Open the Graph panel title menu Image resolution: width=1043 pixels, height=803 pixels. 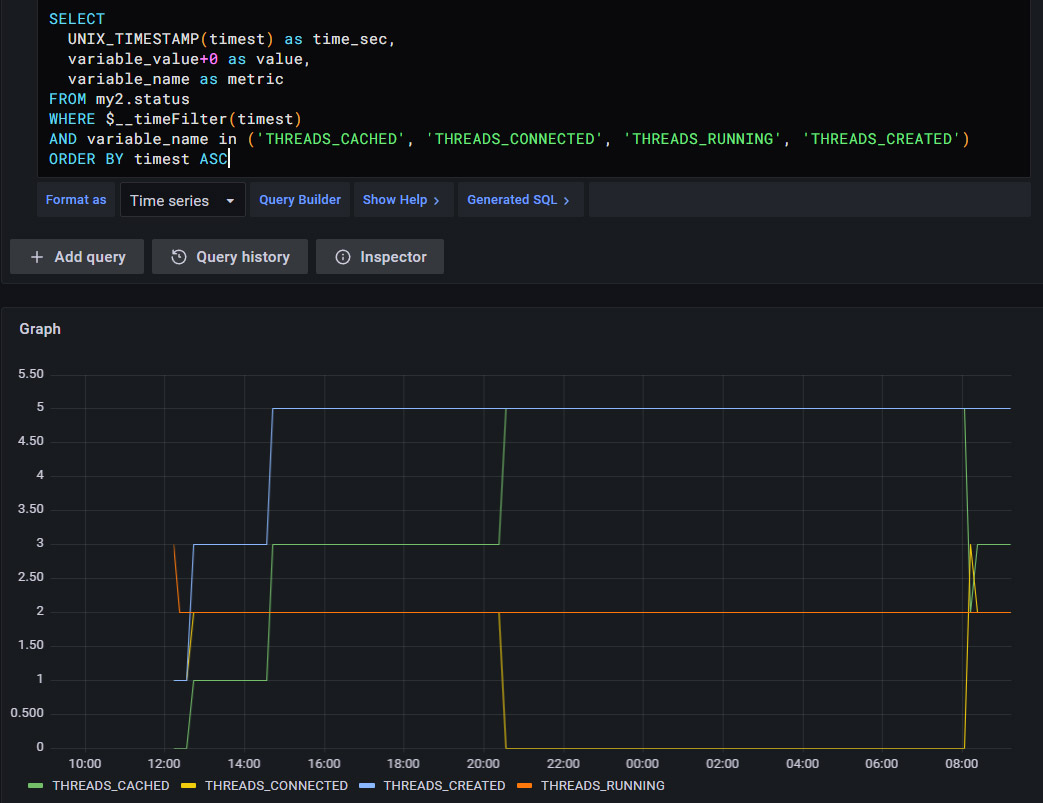click(40, 328)
